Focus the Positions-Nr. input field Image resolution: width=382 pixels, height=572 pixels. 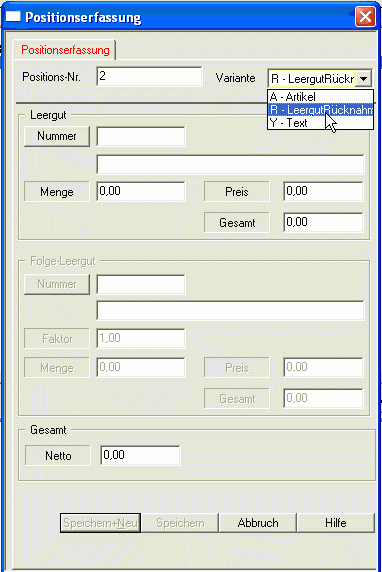(x=149, y=76)
